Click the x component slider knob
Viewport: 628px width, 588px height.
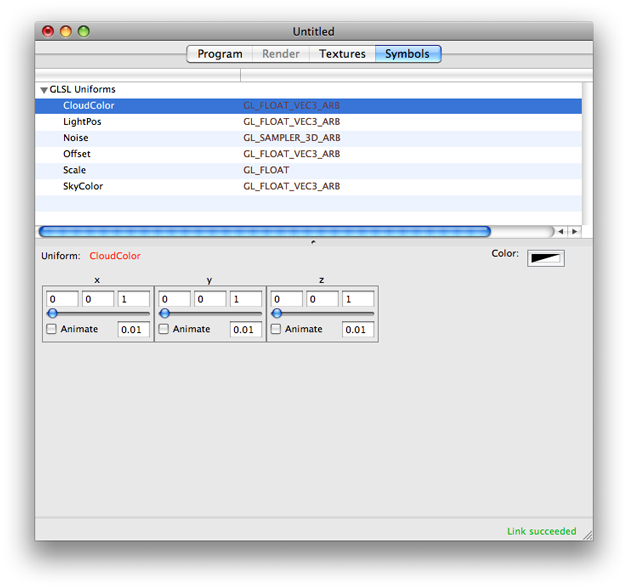coord(53,313)
